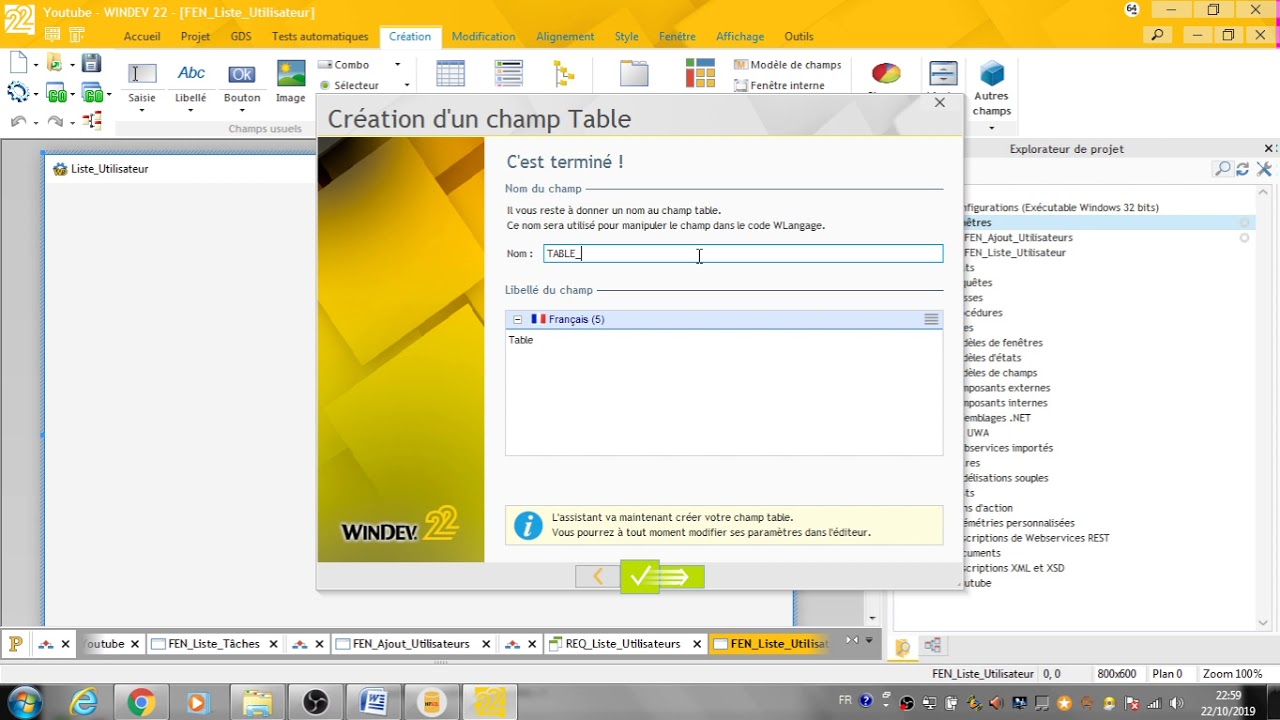Click the search icon in Explorateur de projet
This screenshot has width=1280, height=720.
[x=1222, y=169]
